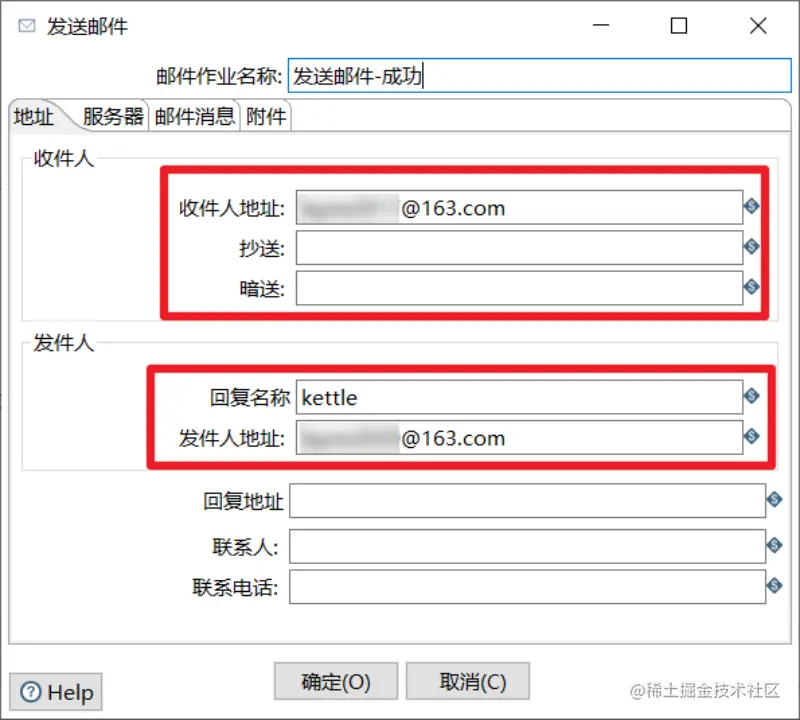Click variable icon beside 收件人地址 field
The height and width of the screenshot is (720, 800).
(751, 206)
